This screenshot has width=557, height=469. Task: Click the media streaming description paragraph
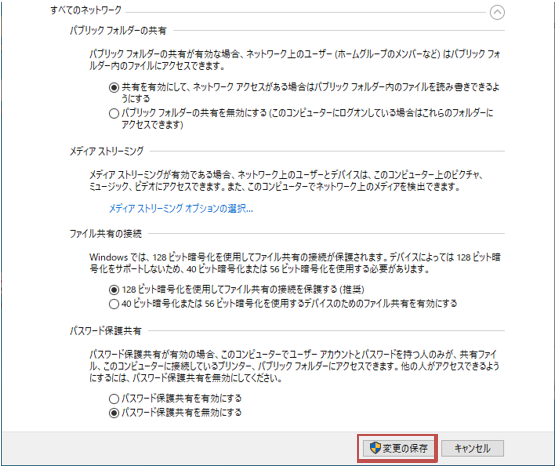point(286,180)
